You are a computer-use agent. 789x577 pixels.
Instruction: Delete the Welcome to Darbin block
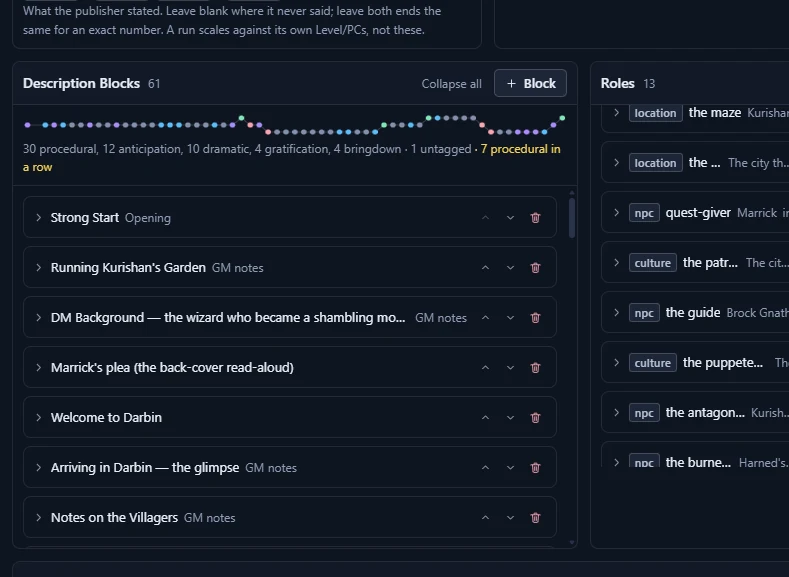pyautogui.click(x=535, y=418)
